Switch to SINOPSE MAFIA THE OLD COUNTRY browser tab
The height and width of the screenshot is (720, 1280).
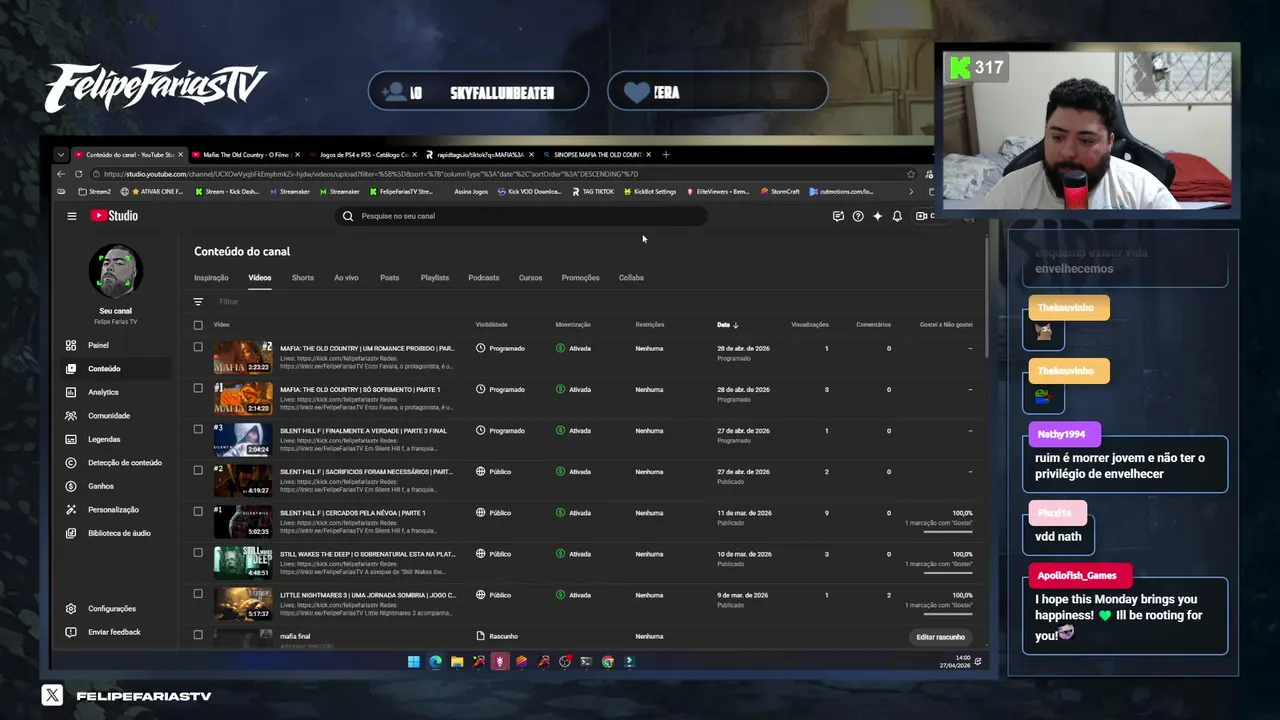coord(598,155)
